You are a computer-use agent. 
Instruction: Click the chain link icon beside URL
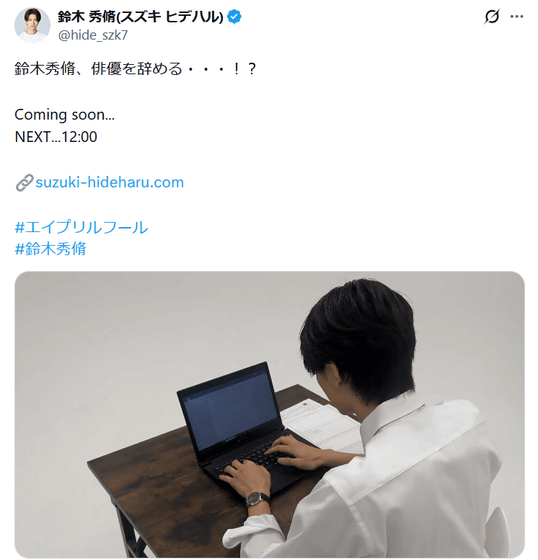click(24, 182)
